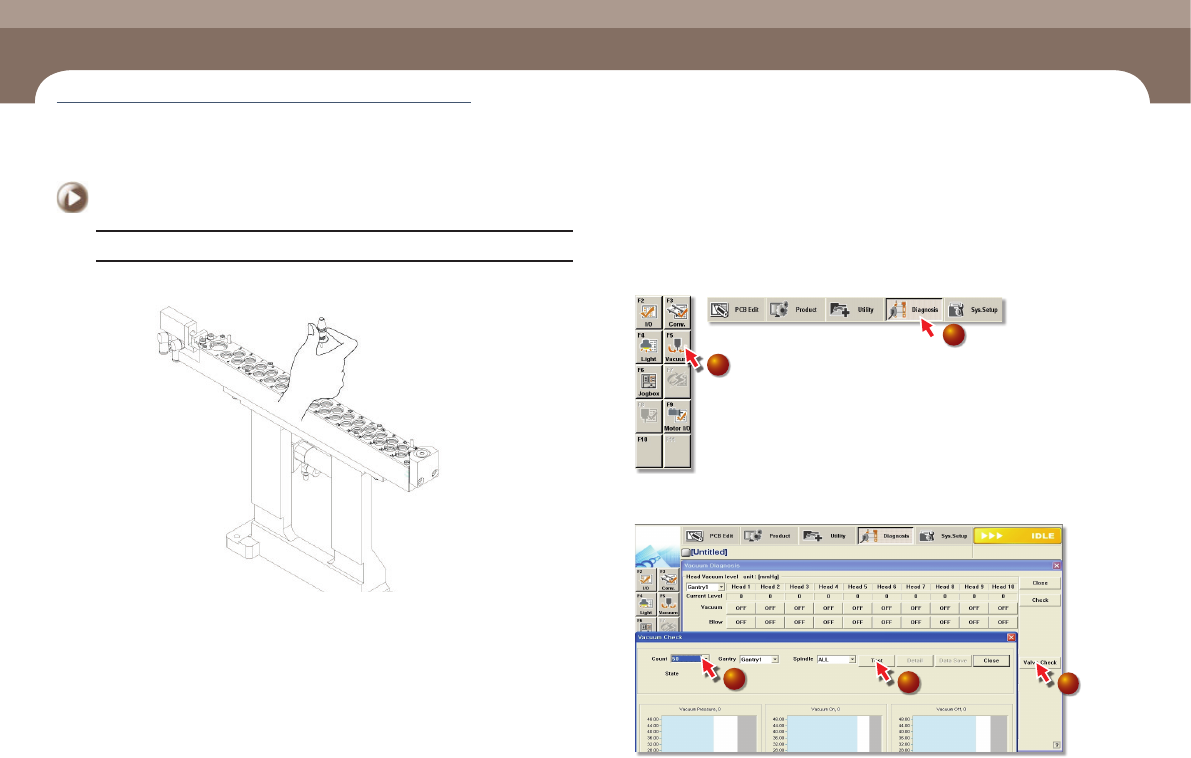The width and height of the screenshot is (1191, 758).
Task: Click F4 Light button inside full window screenshot
Action: [646, 605]
